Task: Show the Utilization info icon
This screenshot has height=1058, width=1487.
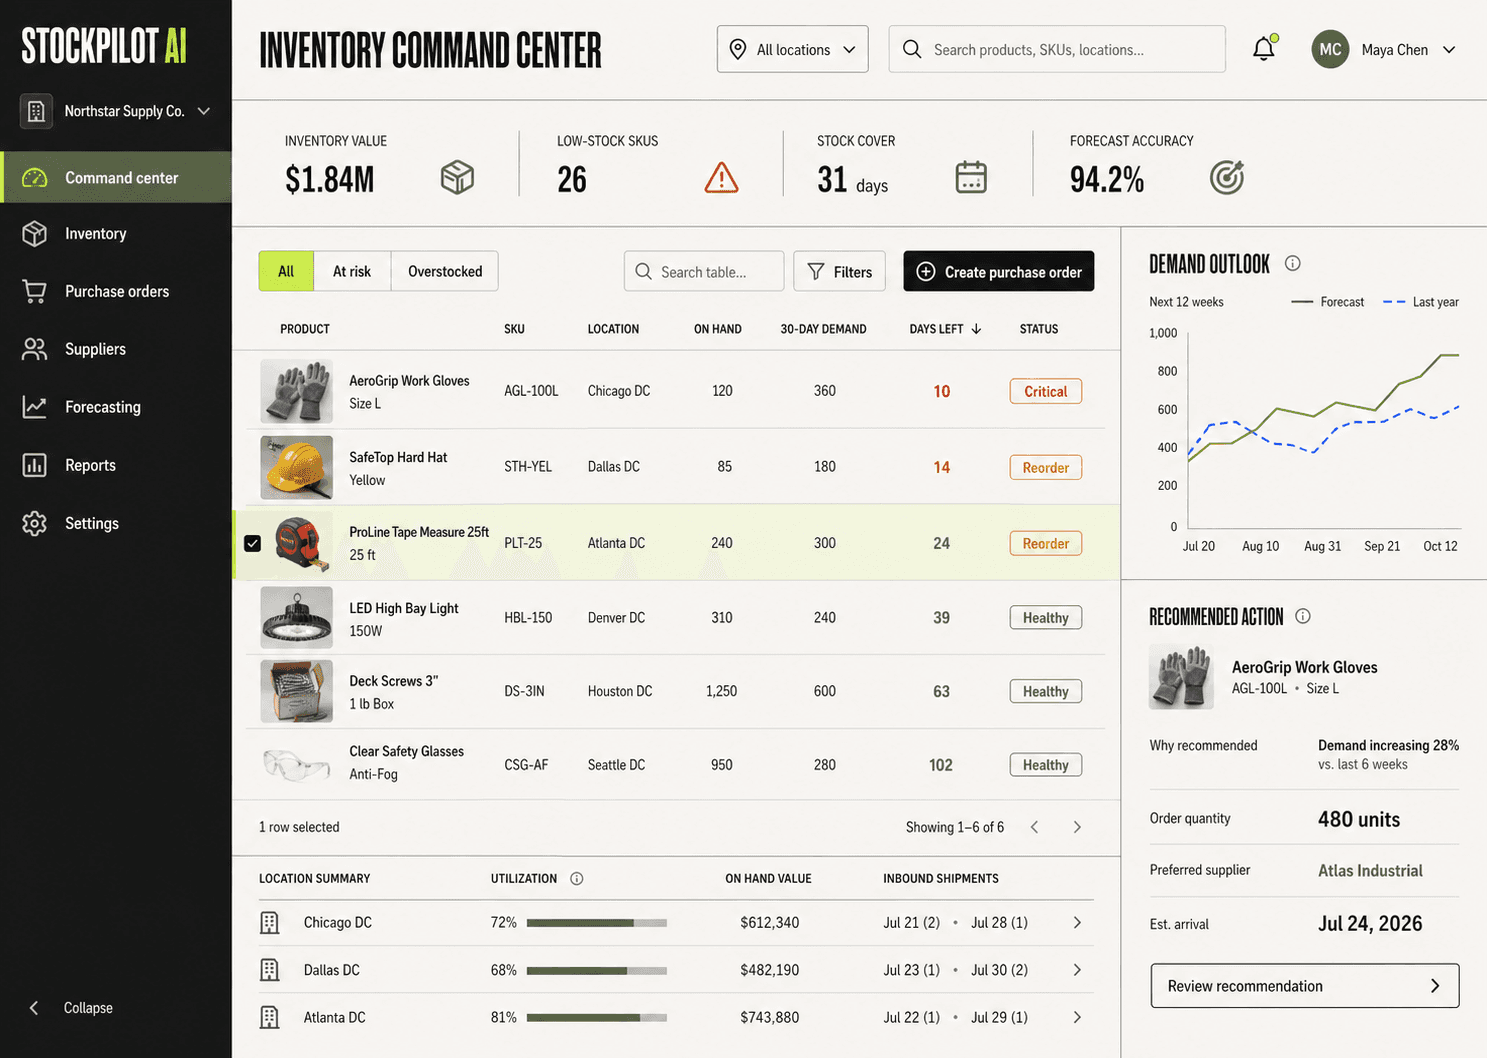Action: pos(577,879)
